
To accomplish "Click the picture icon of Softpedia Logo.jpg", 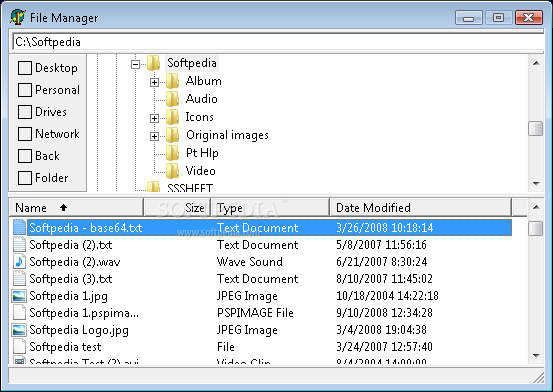I will point(19,330).
